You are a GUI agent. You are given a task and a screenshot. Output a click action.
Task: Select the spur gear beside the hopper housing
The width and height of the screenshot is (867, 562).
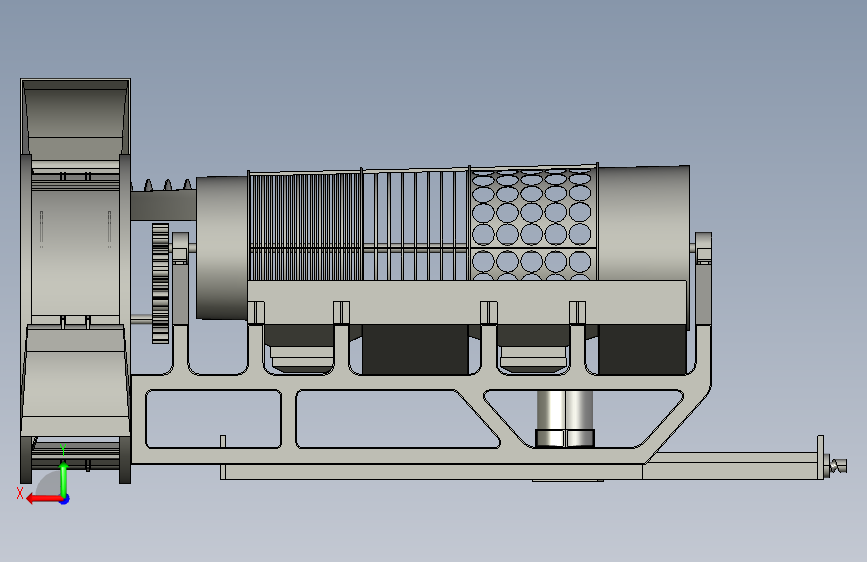point(160,283)
